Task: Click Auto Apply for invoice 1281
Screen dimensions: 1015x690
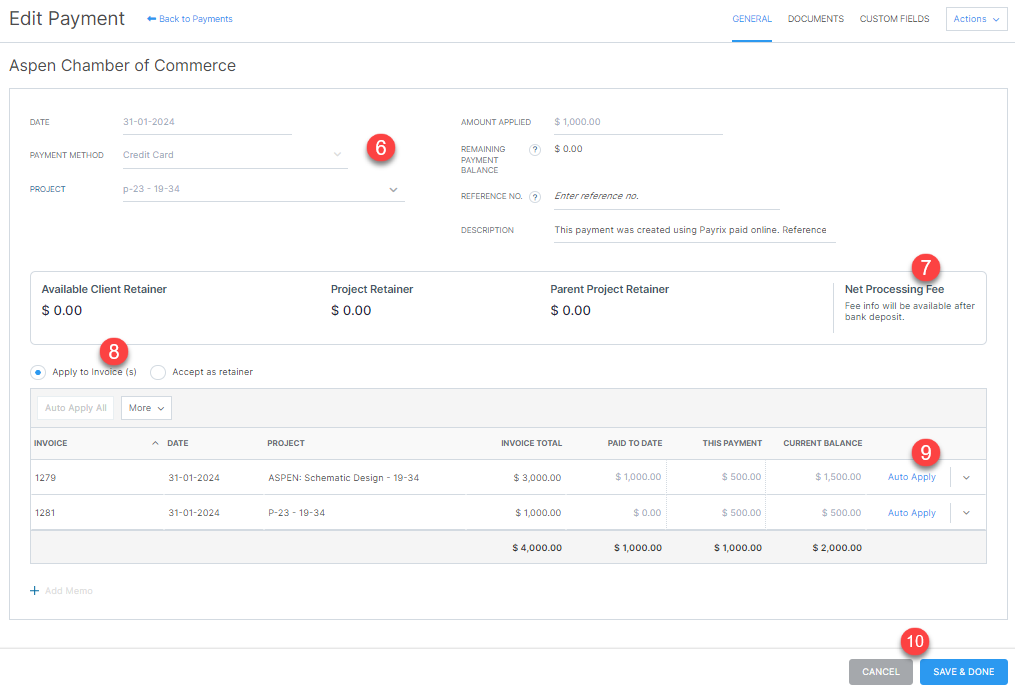Action: [911, 512]
